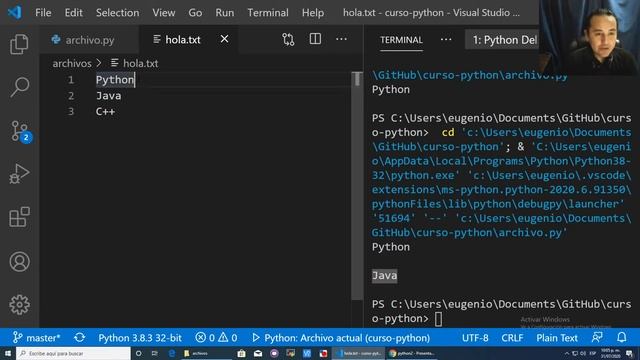Screen dimensions: 640x360
Task: Click the VS Code logo icon
Action: click(15, 12)
